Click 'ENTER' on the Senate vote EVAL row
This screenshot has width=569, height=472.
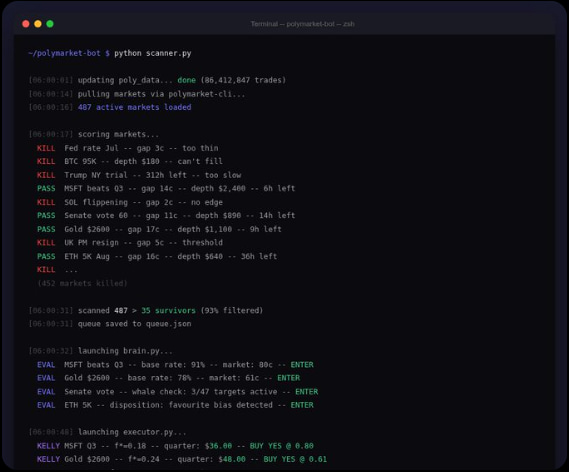[x=307, y=392]
